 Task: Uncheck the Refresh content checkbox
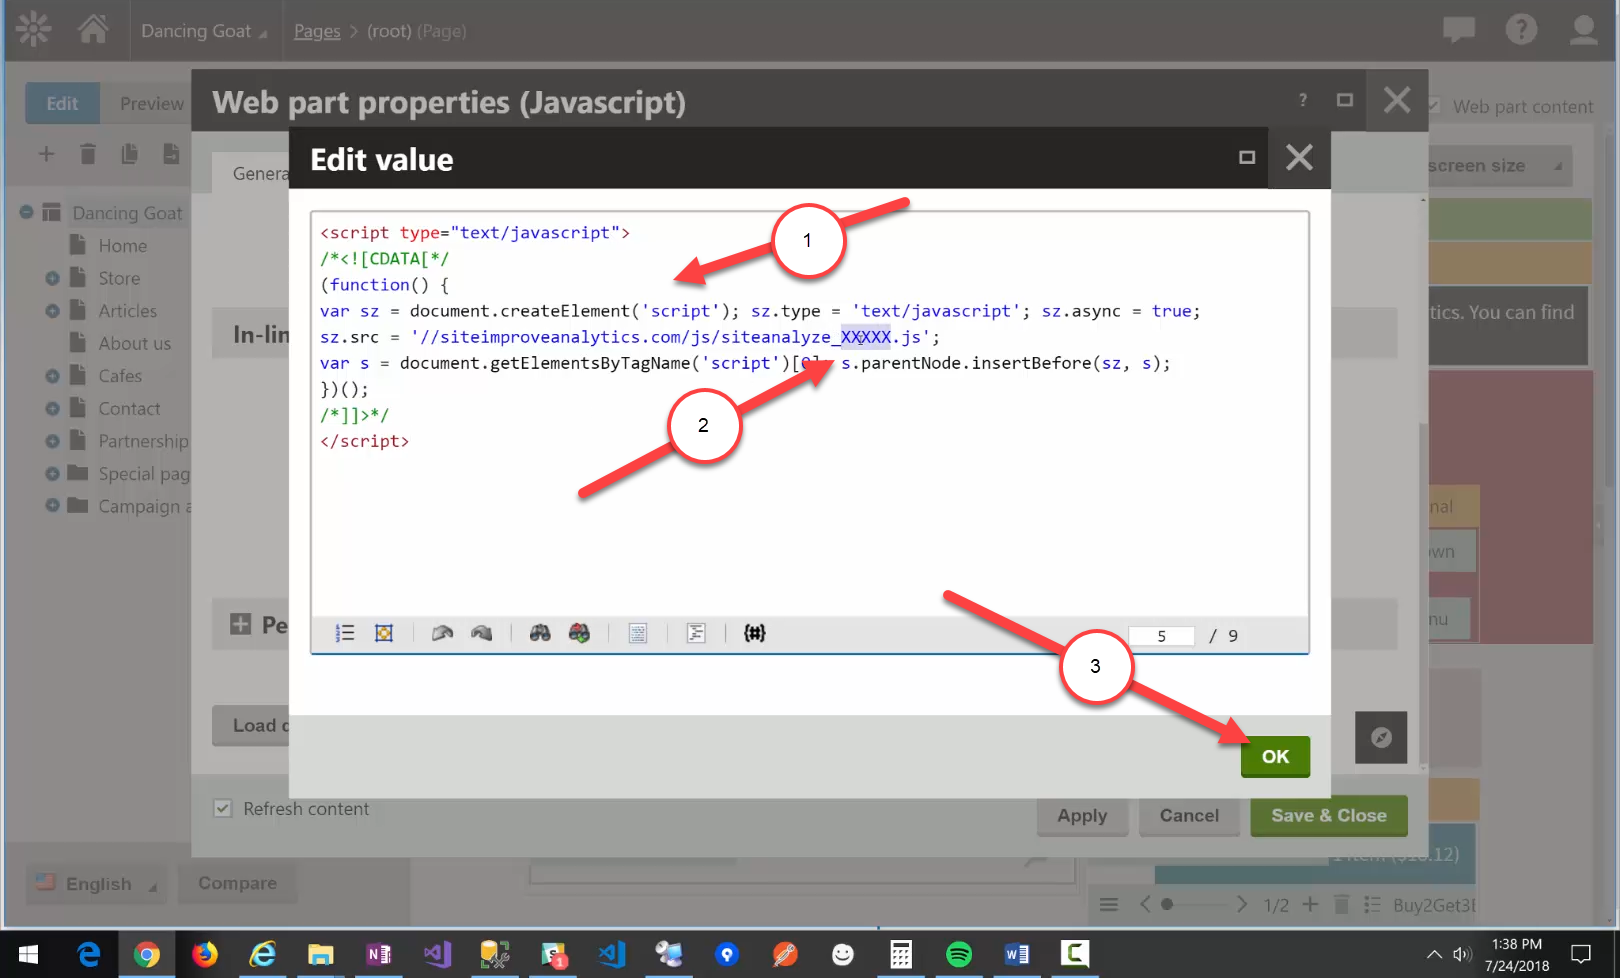[x=222, y=807]
